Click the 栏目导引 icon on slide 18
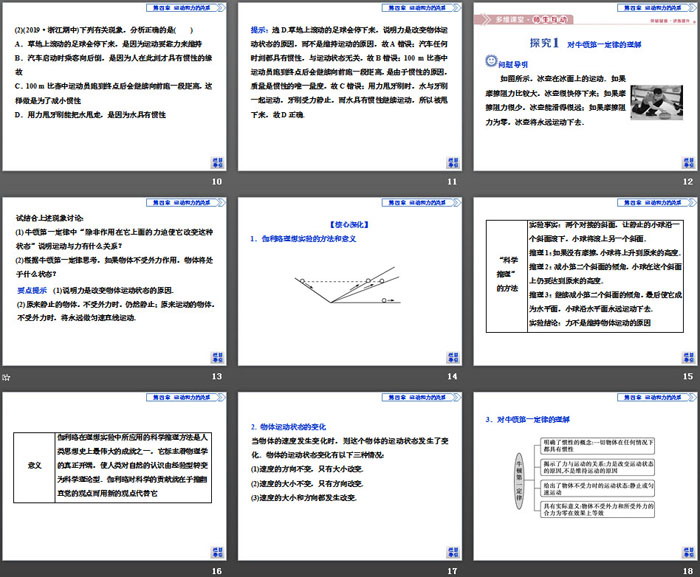700x577 pixels. click(x=688, y=552)
